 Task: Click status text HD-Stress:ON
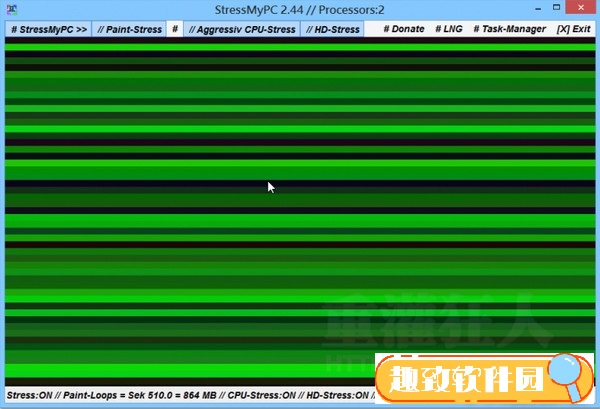tap(337, 395)
